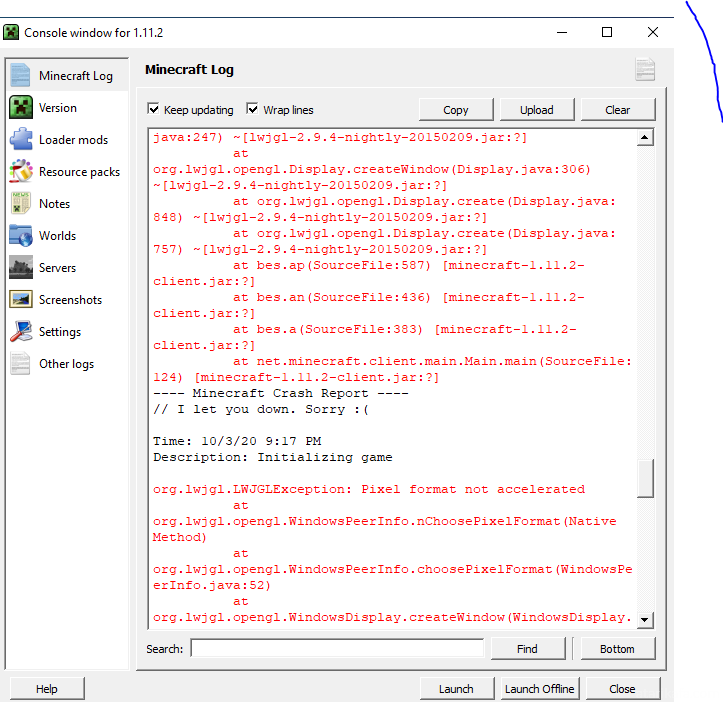The image size is (723, 702).
Task: Upload the log with Upload button
Action: (x=537, y=110)
